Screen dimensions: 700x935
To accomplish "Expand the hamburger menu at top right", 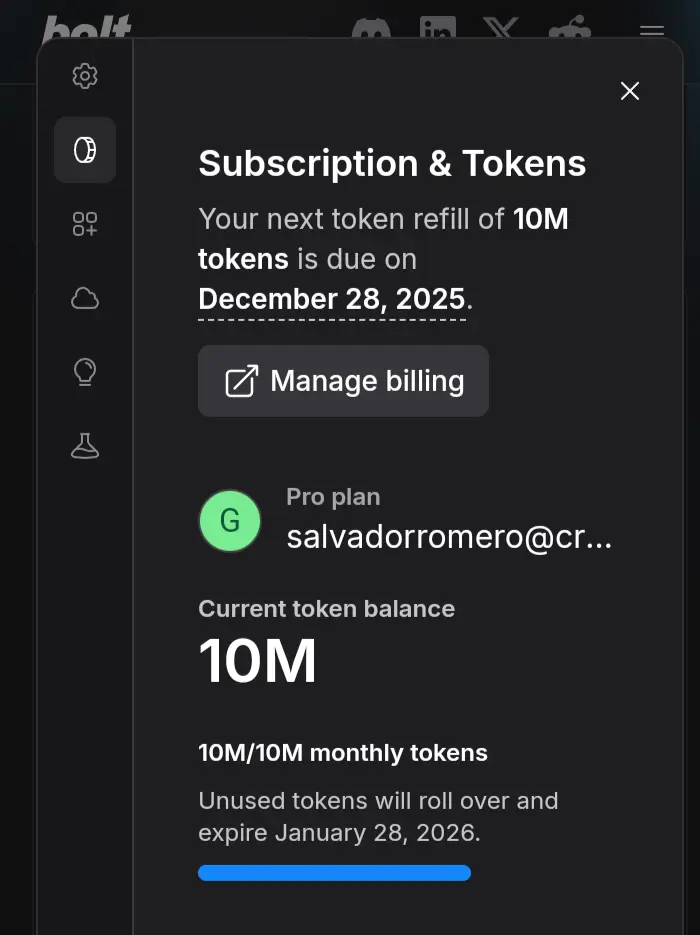I will pos(652,30).
